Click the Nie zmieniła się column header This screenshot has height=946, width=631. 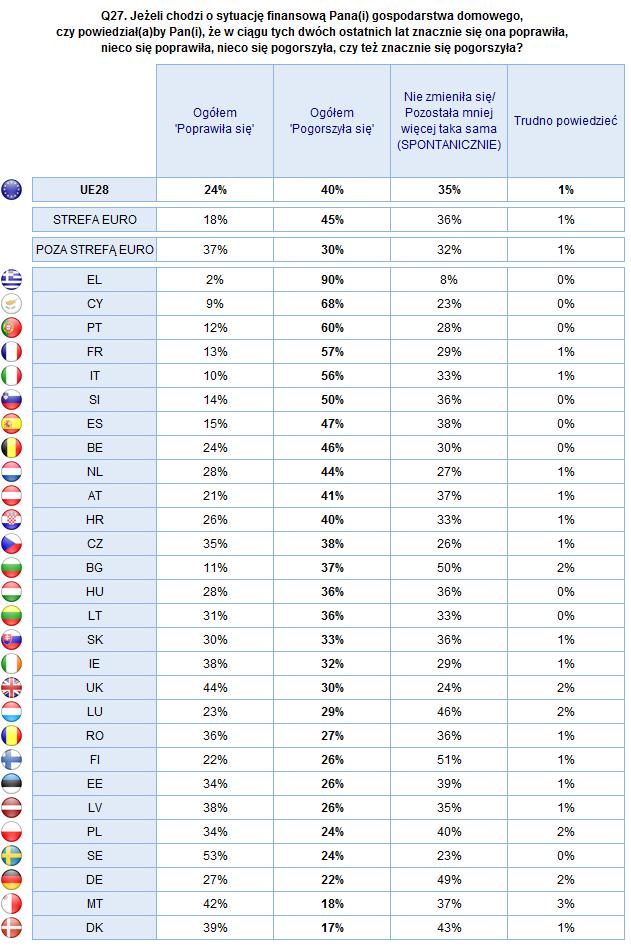[x=449, y=121]
